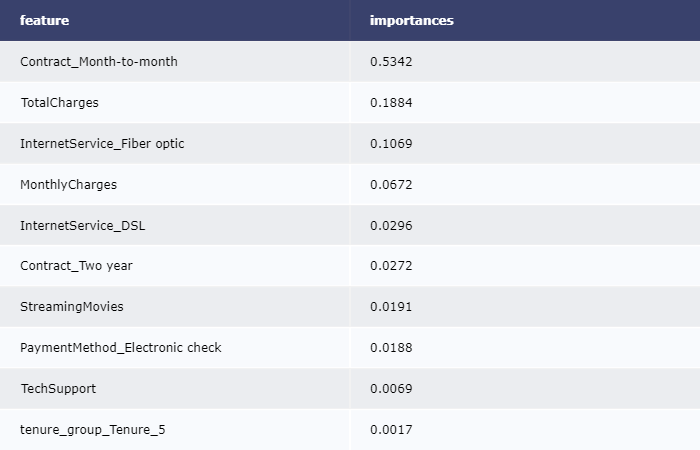
Task: Select the Contract_Two year cell
Action: [76, 266]
